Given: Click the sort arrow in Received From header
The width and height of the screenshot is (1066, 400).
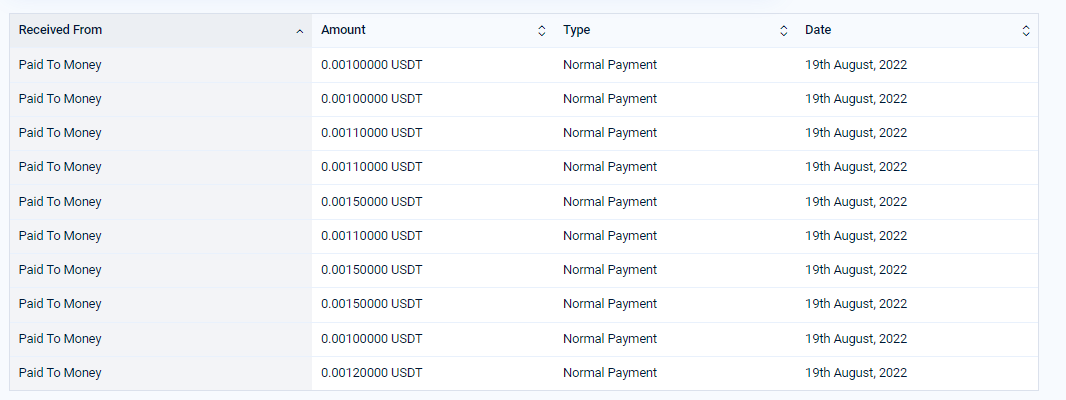Looking at the screenshot, I should [299, 31].
